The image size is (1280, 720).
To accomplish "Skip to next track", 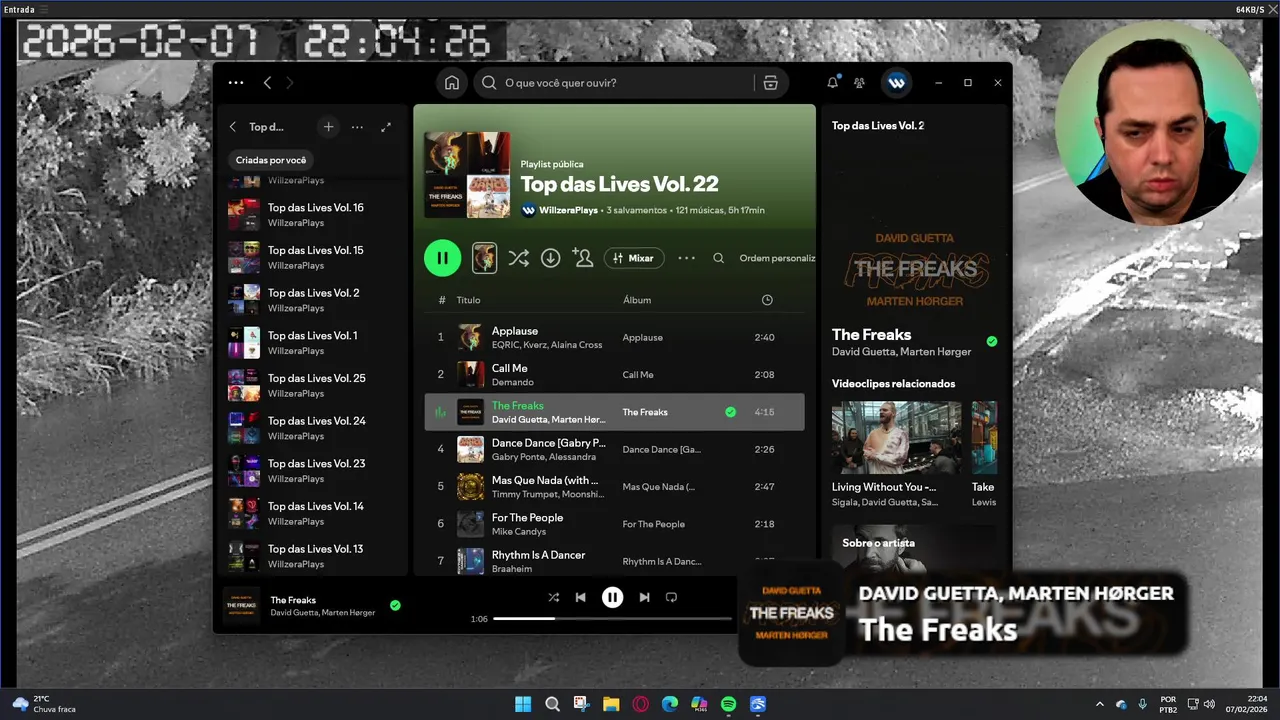I will [644, 597].
